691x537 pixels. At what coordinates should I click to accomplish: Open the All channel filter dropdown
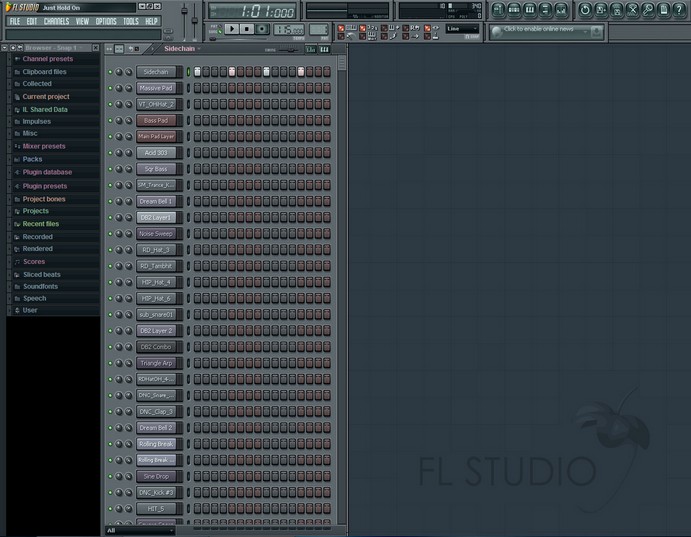click(x=125, y=530)
